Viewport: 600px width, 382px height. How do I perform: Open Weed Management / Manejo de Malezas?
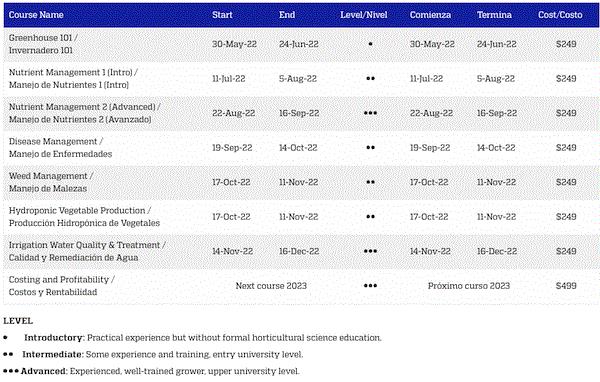coord(51,182)
